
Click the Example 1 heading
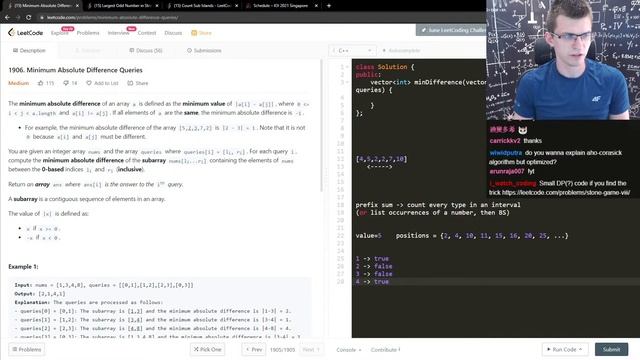(x=23, y=267)
